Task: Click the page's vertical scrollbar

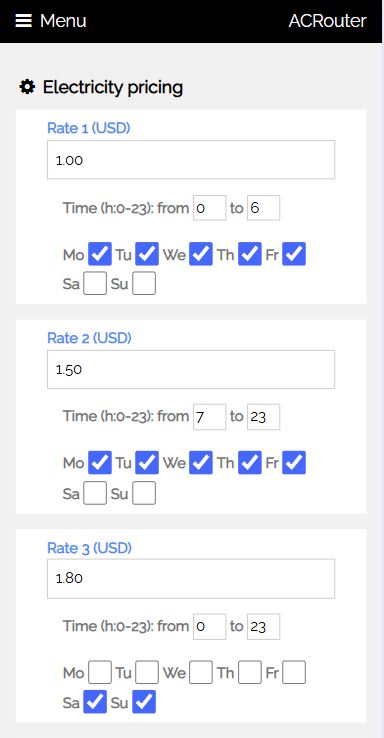Action: [x=382, y=369]
